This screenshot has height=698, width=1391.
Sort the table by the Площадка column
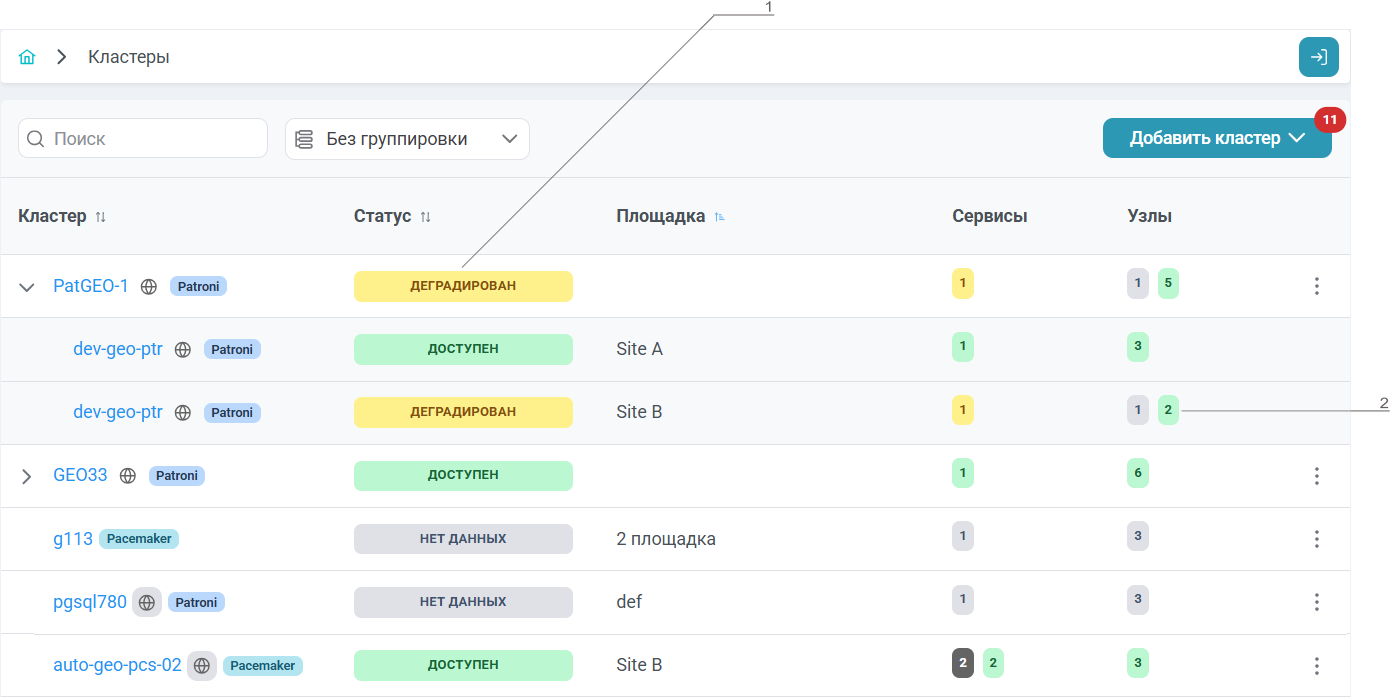click(x=719, y=217)
